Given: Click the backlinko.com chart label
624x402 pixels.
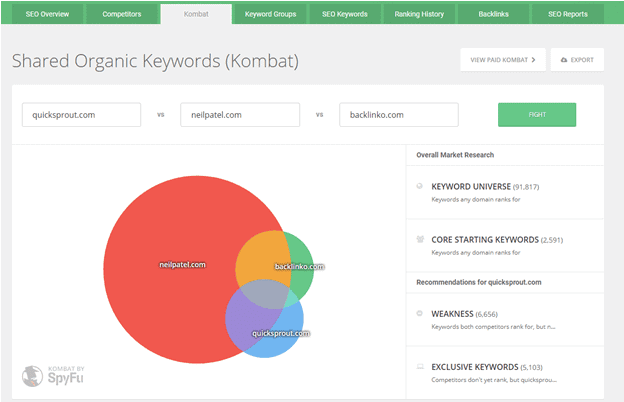Looking at the screenshot, I should click(x=300, y=267).
